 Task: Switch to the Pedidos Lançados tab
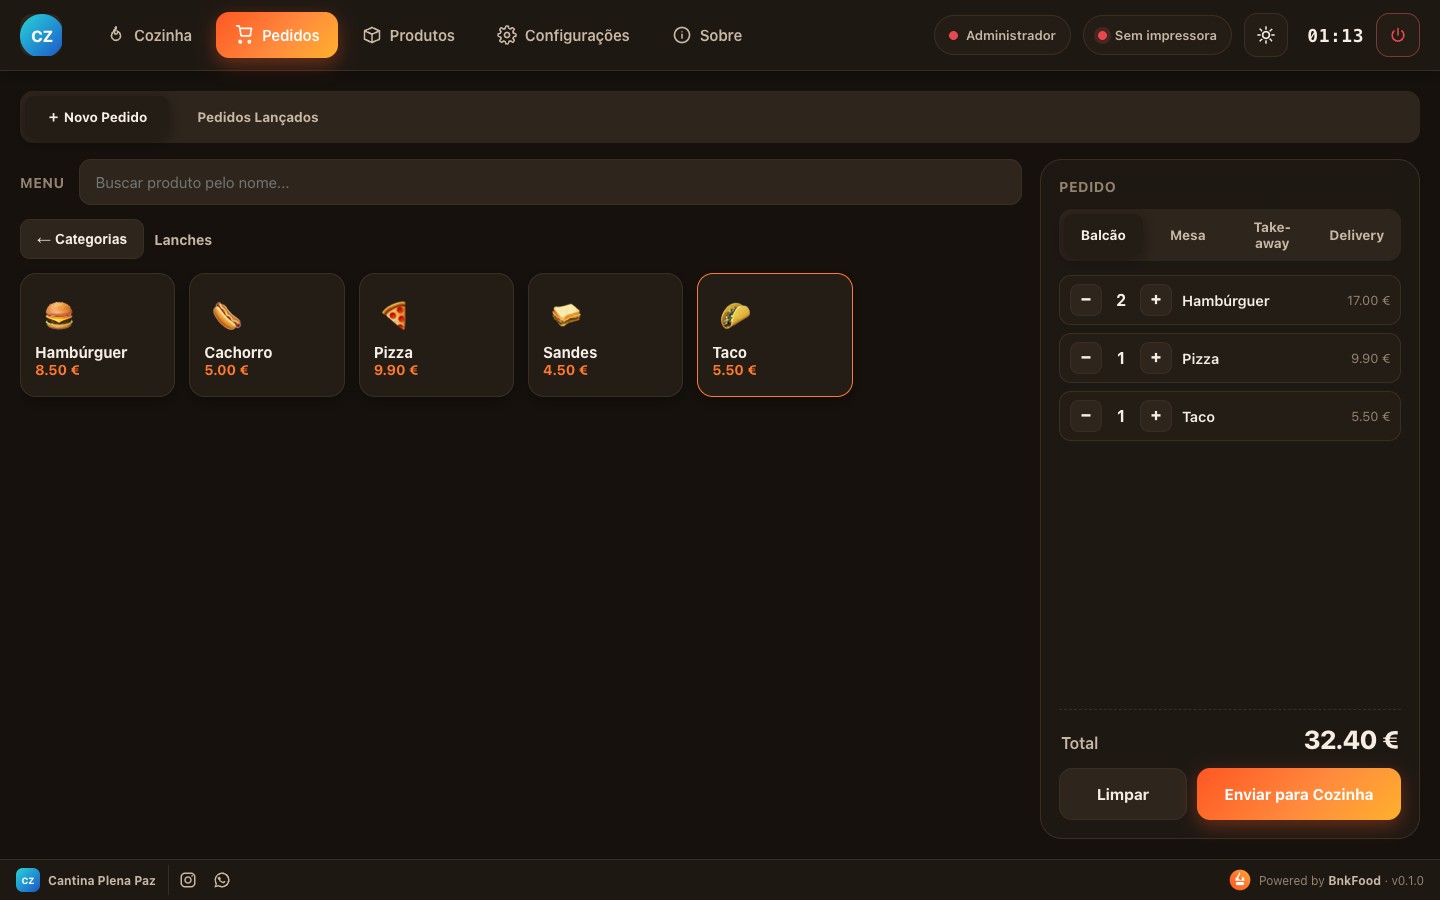(258, 117)
